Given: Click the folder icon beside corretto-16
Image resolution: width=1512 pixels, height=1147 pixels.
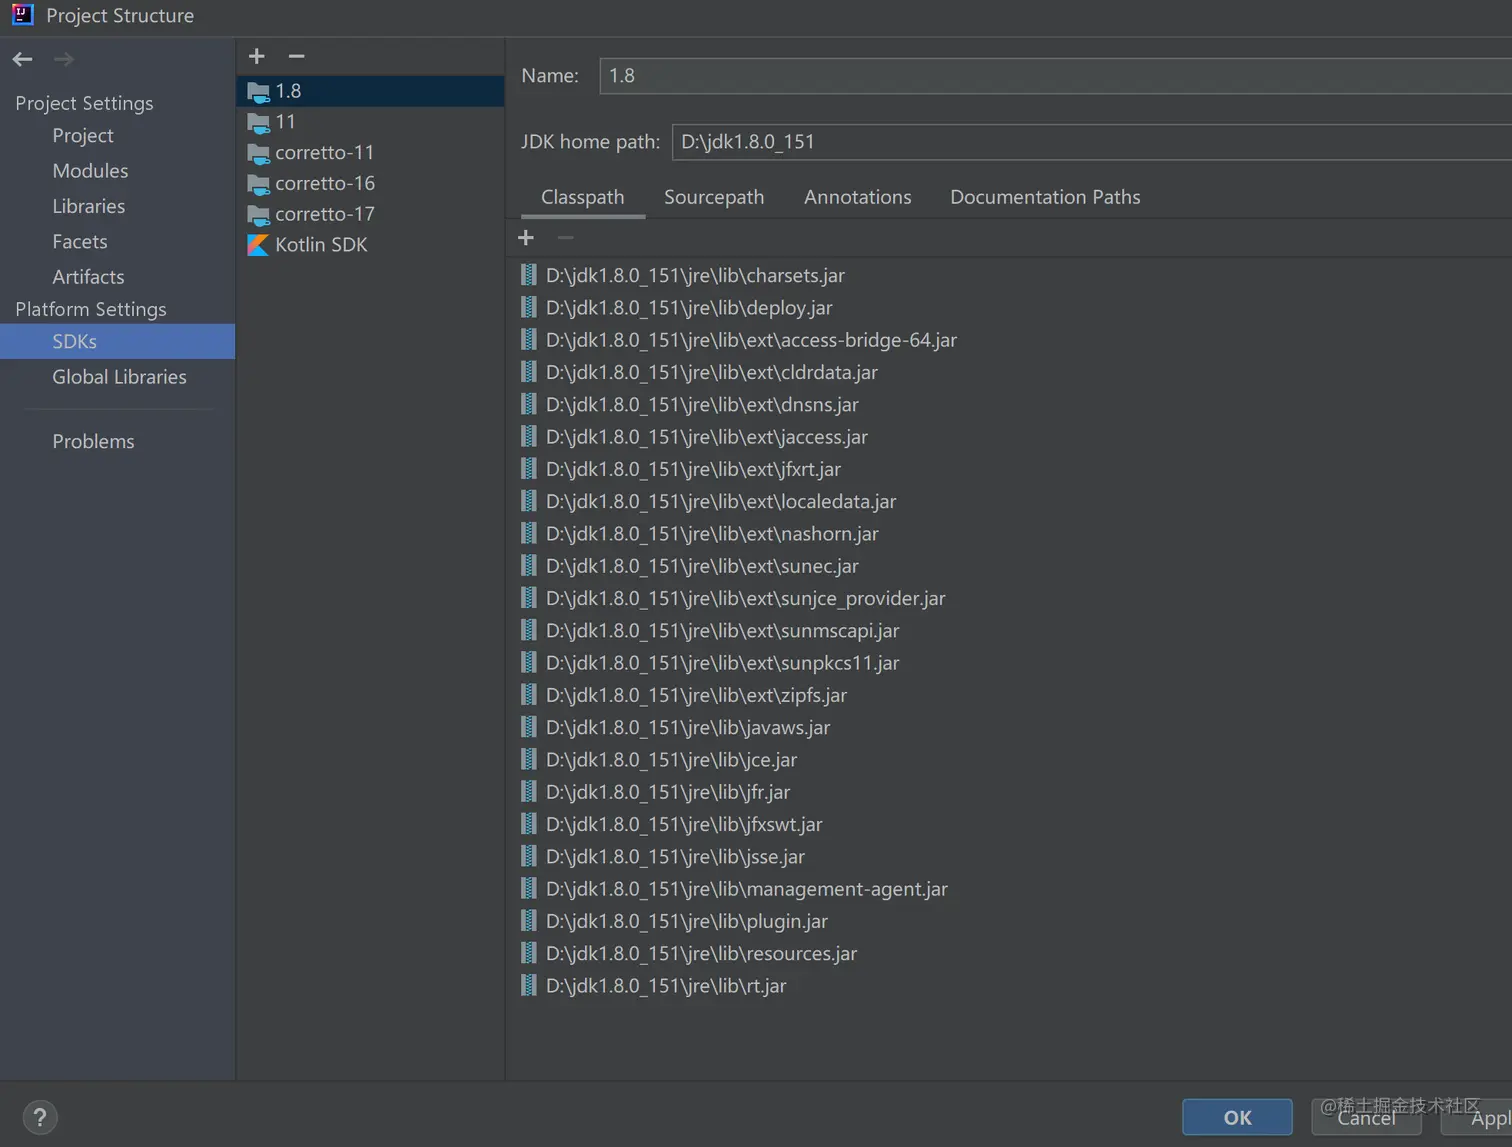Looking at the screenshot, I should (x=258, y=185).
